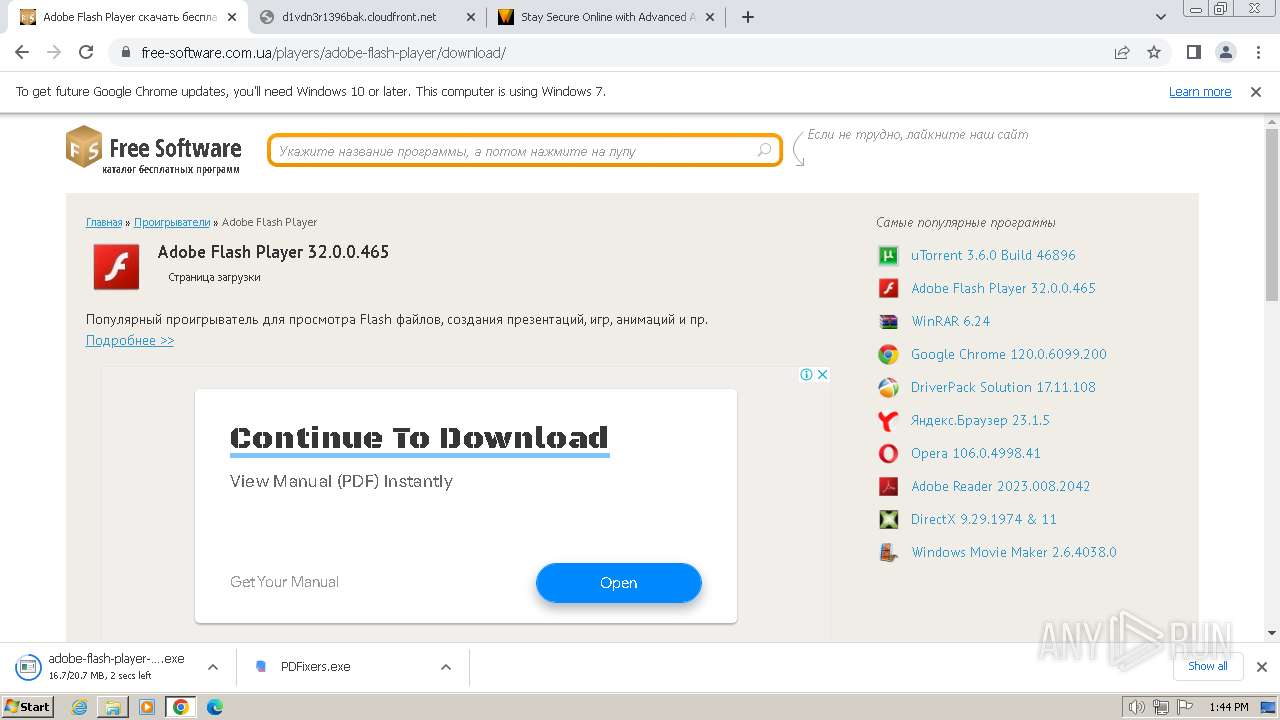Screen dimensions: 1280x720
Task: Open Internet Explorer from taskbar
Action: [80, 707]
